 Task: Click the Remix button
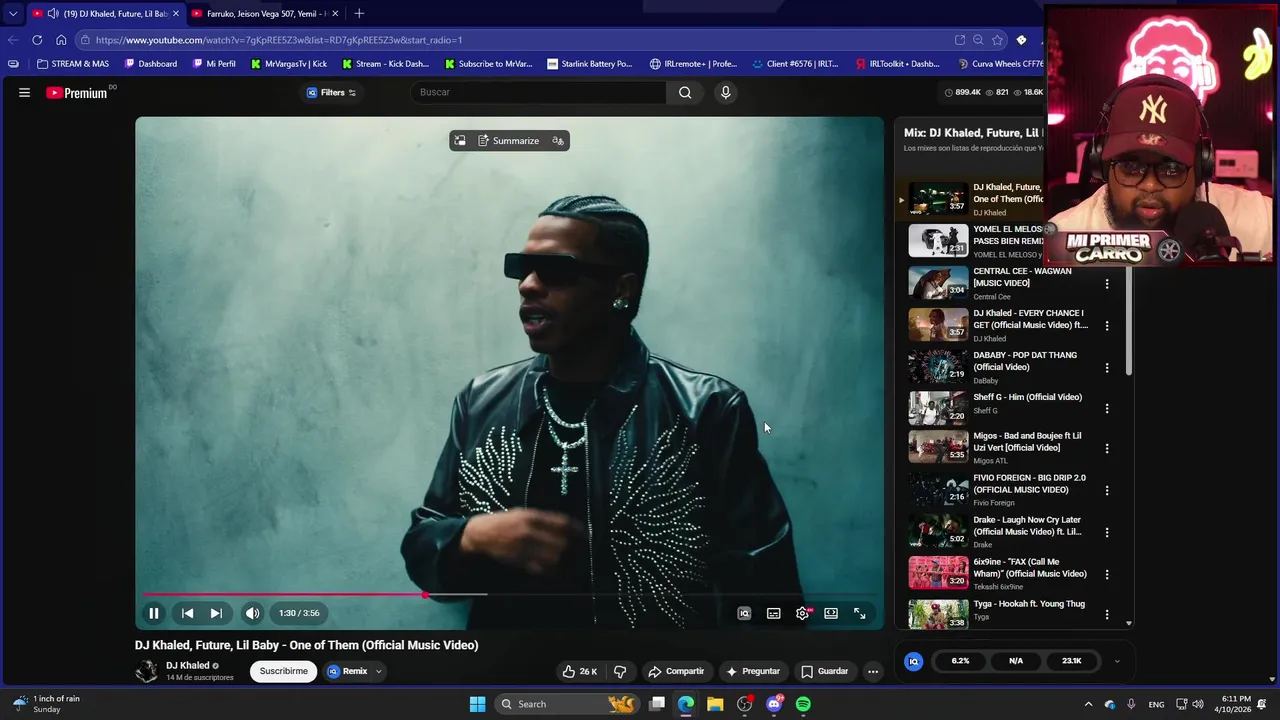[348, 671]
